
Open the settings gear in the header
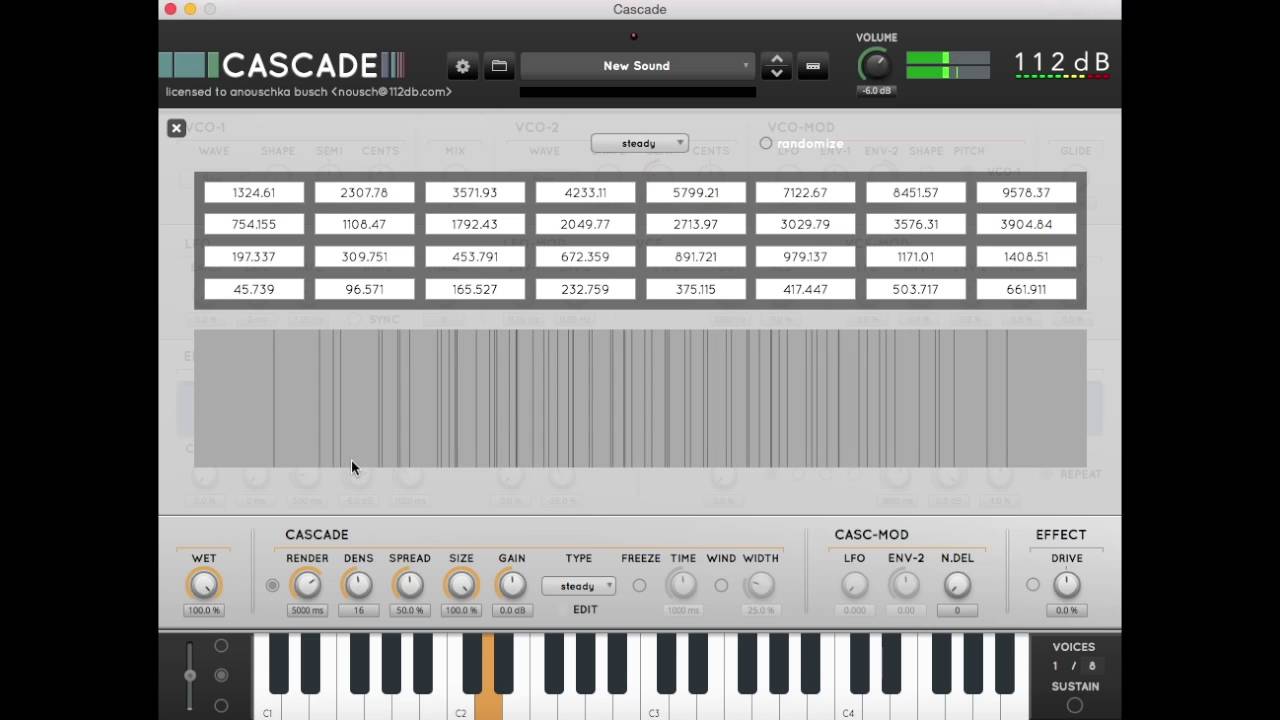click(462, 66)
